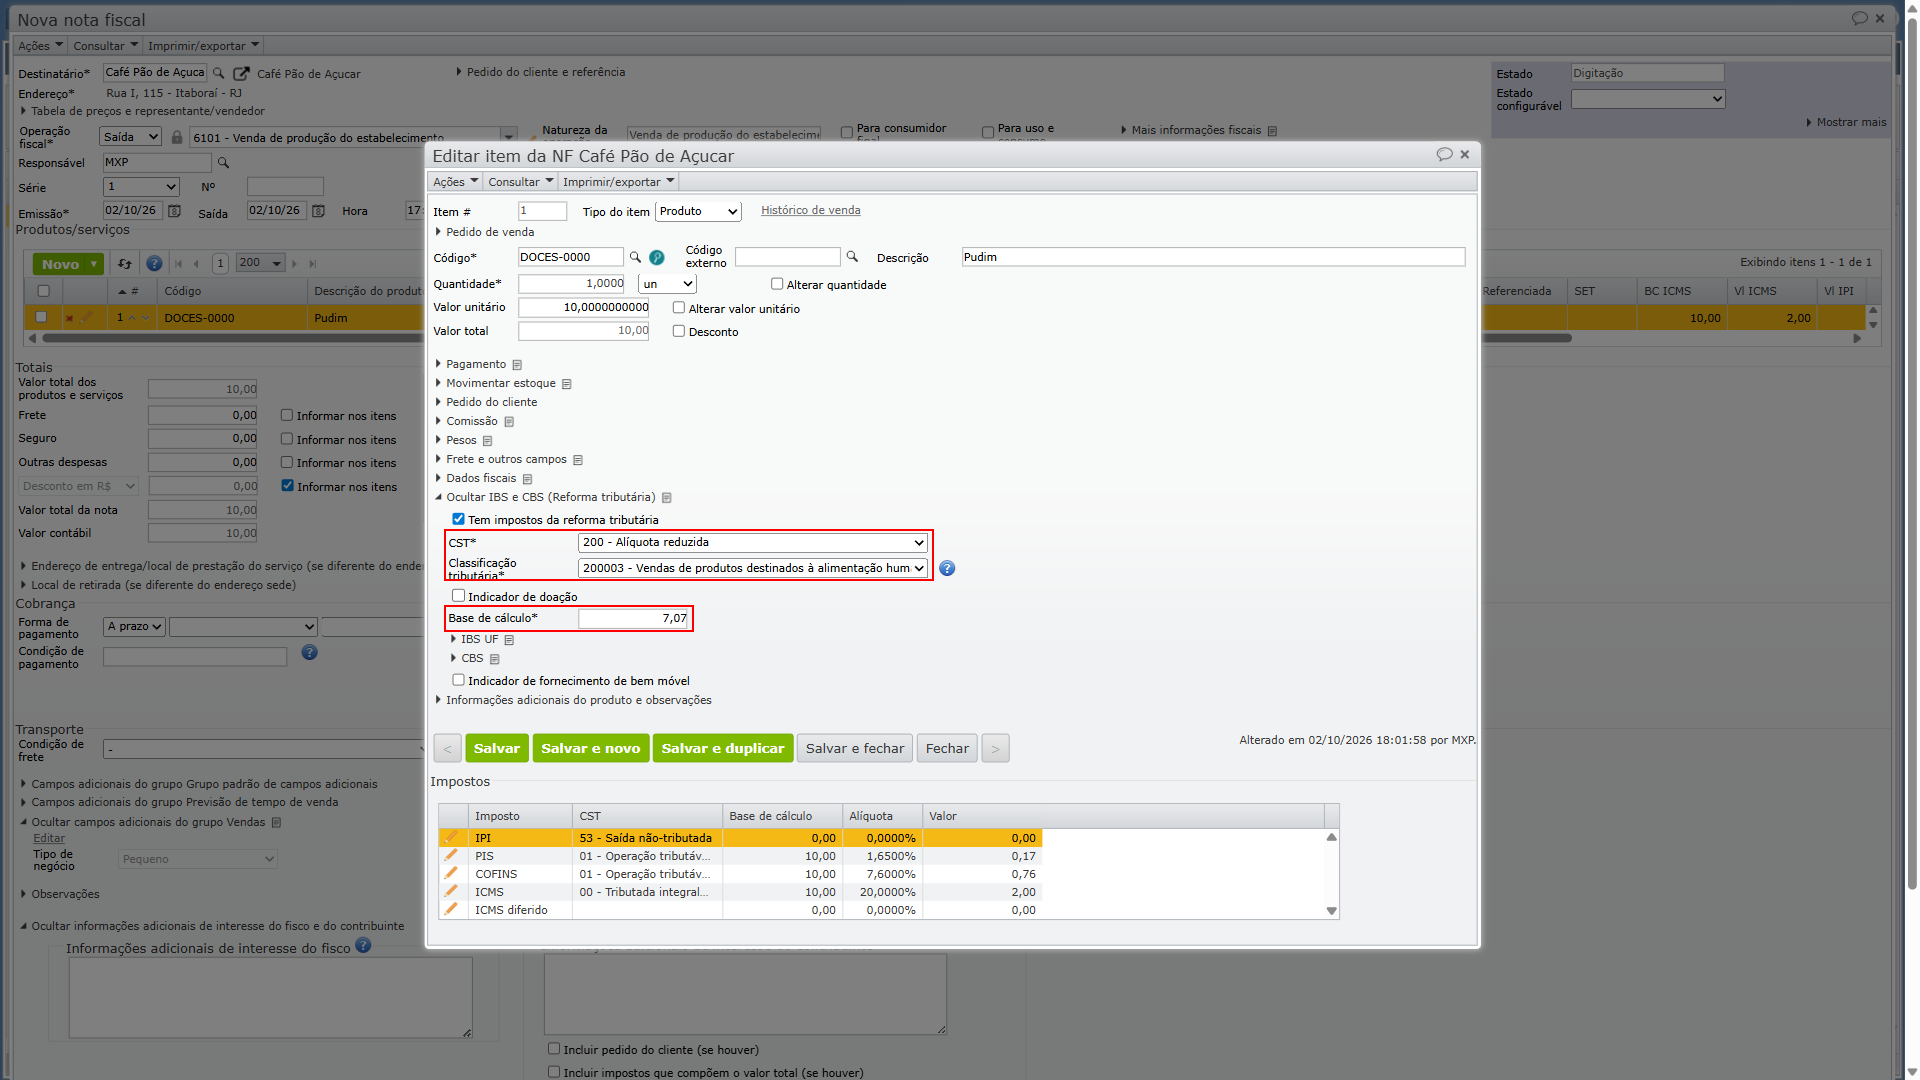The image size is (1920, 1080).
Task: Tick the Desconto checkbox
Action: point(679,331)
